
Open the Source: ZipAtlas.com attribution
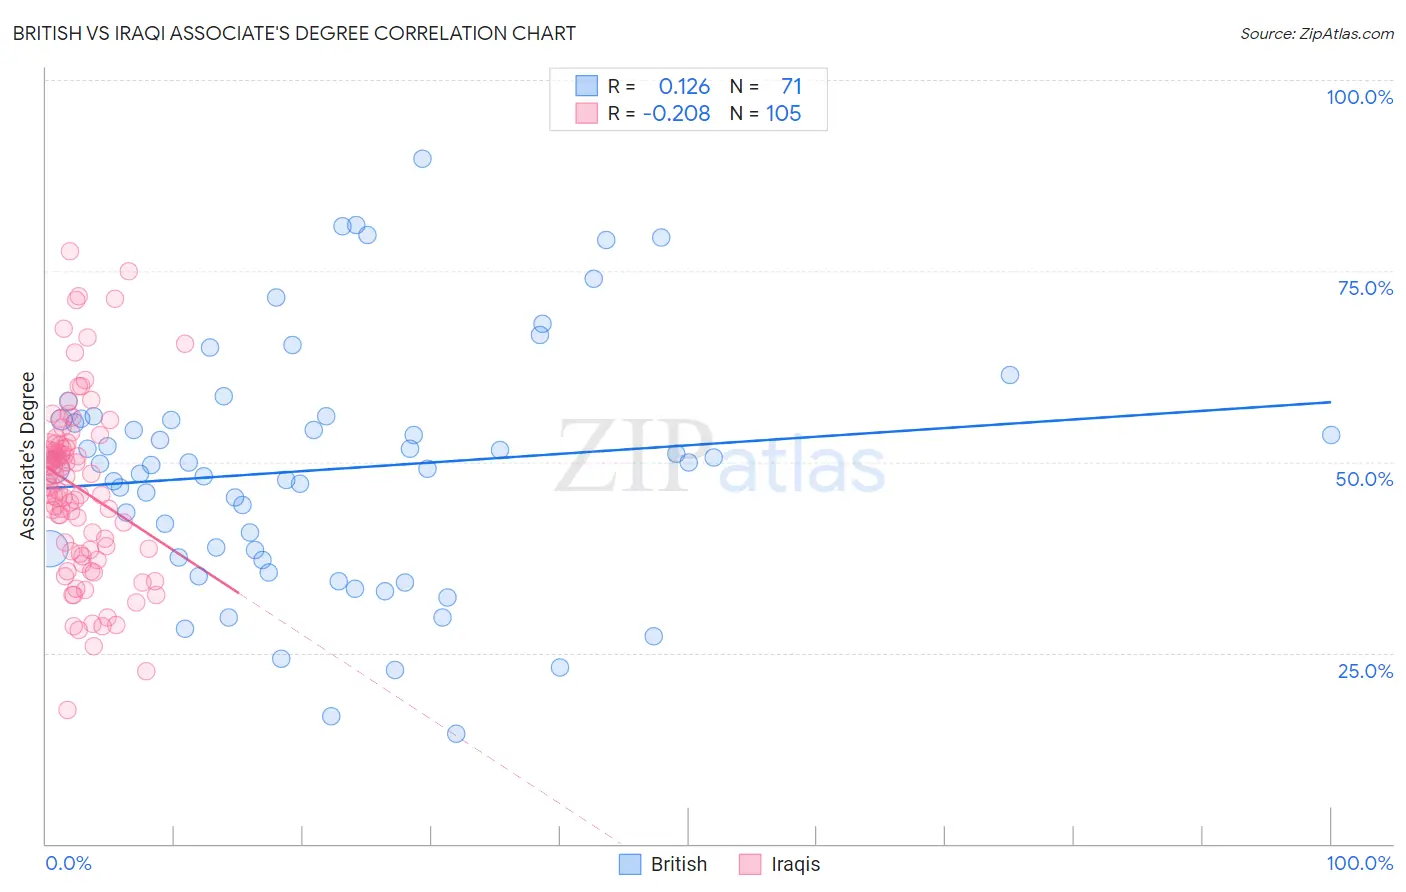click(x=1316, y=33)
